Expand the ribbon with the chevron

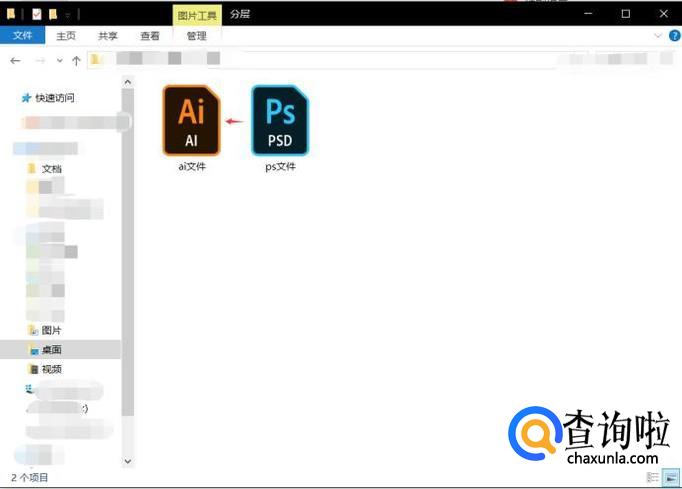coord(658,36)
